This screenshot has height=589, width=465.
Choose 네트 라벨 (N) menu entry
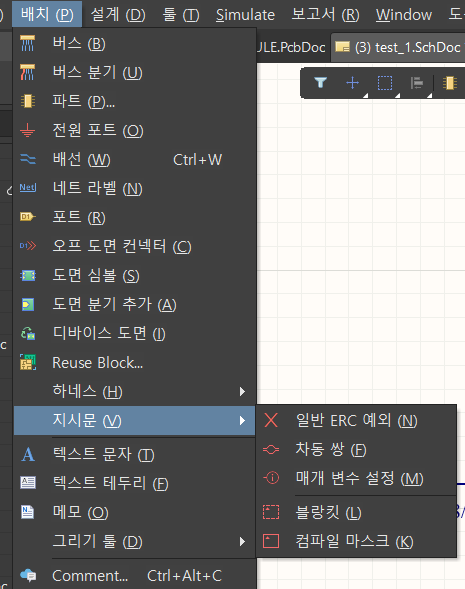tap(134, 188)
